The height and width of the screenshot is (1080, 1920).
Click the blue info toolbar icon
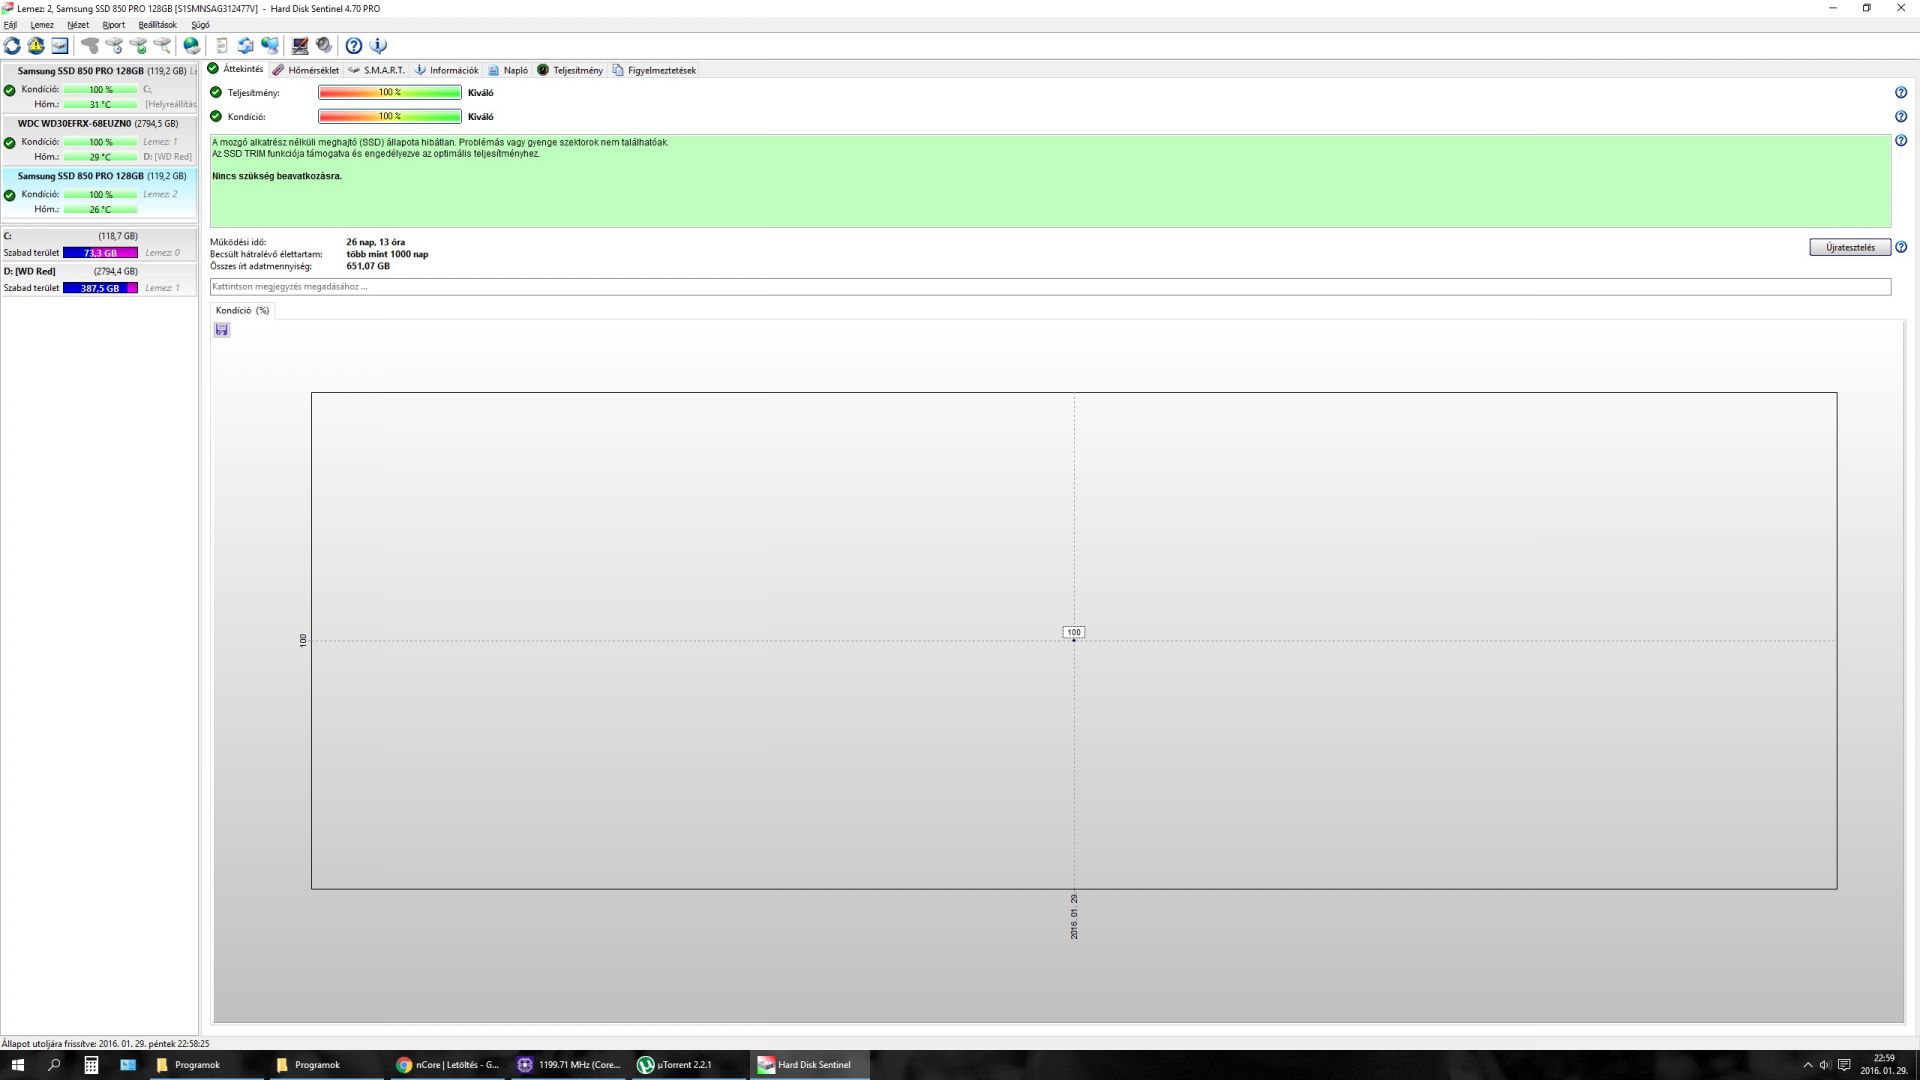tap(378, 46)
